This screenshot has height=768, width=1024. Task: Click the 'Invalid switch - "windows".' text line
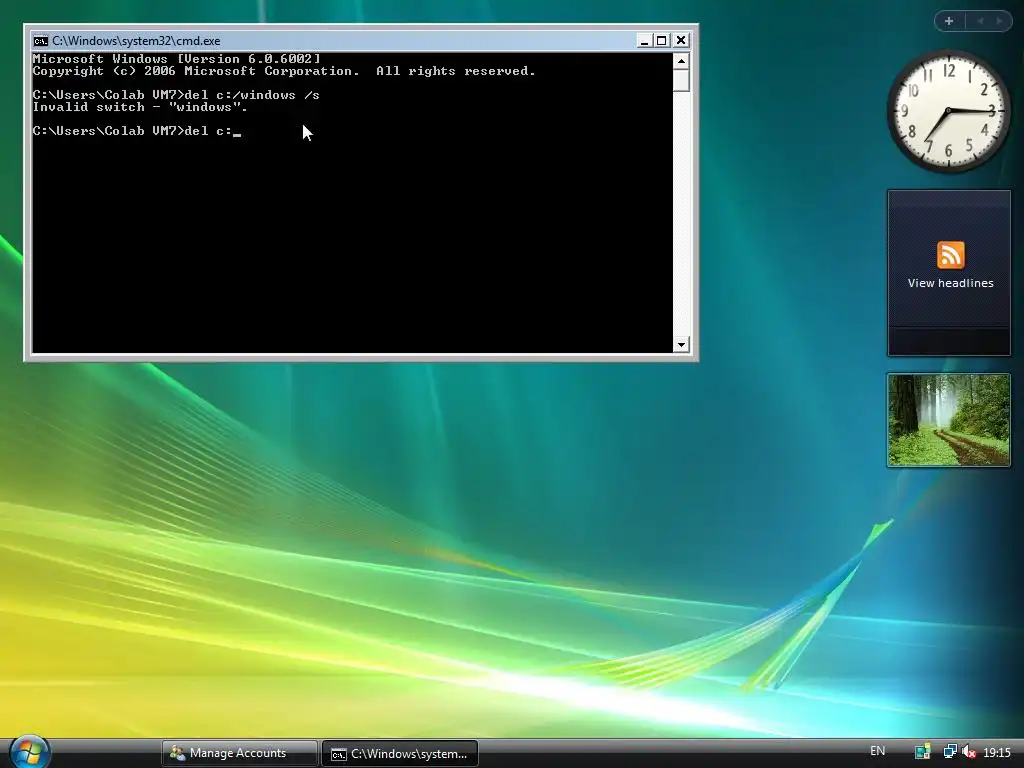tap(140, 107)
